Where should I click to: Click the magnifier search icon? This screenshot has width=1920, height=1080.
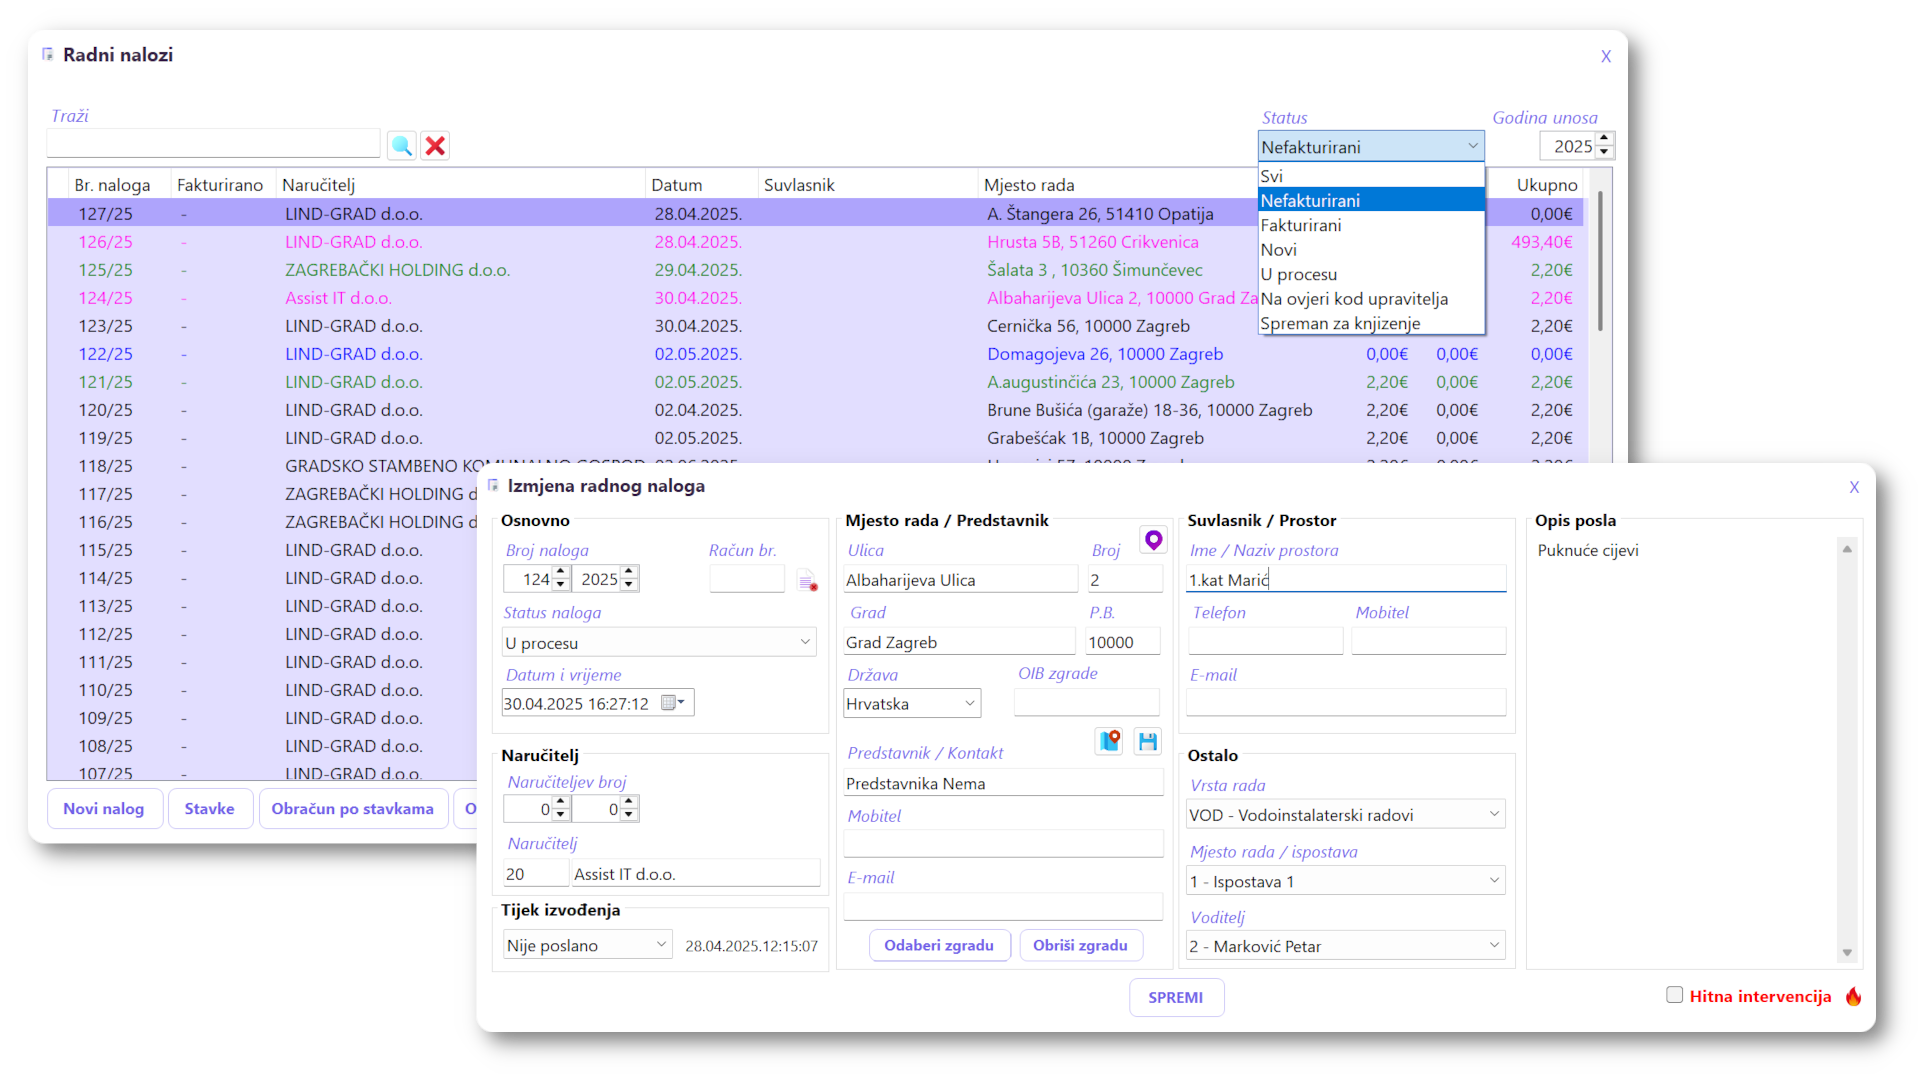402,146
